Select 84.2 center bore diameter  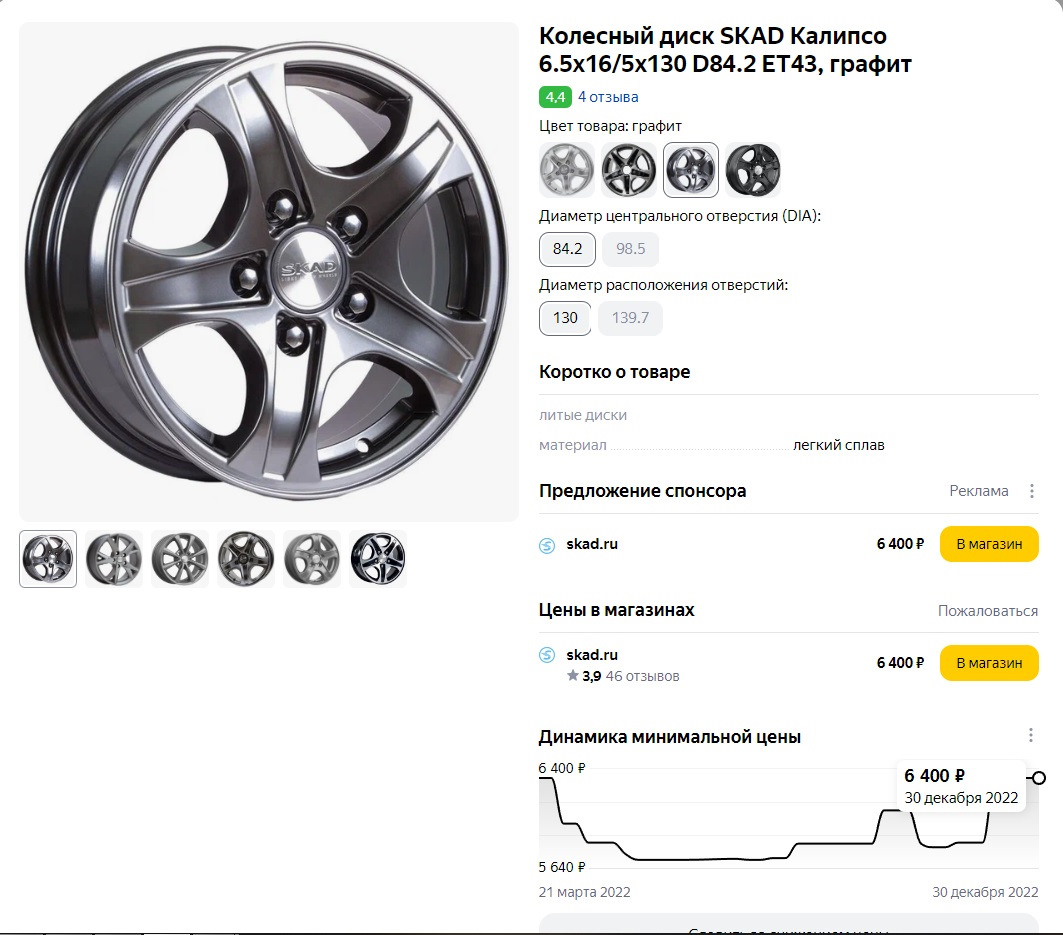[567, 249]
